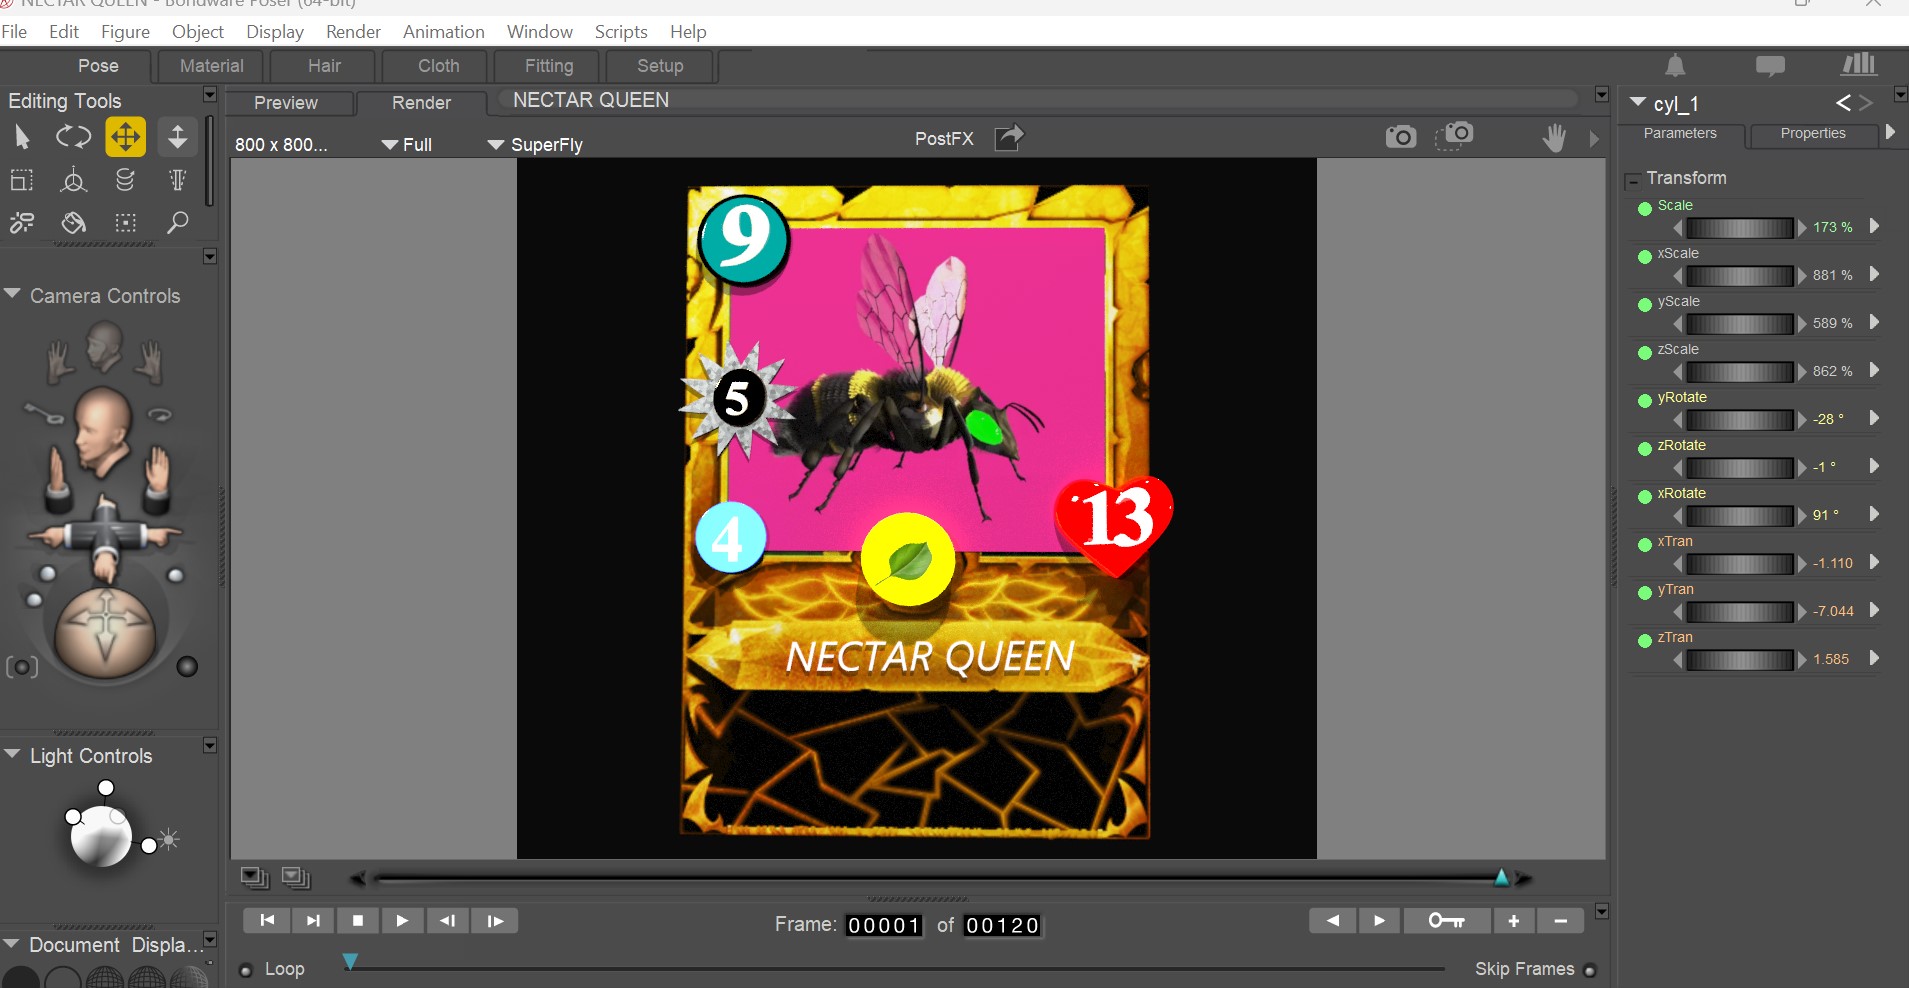The image size is (1909, 988).
Task: Click the camera trackball sphere
Action: [x=105, y=633]
